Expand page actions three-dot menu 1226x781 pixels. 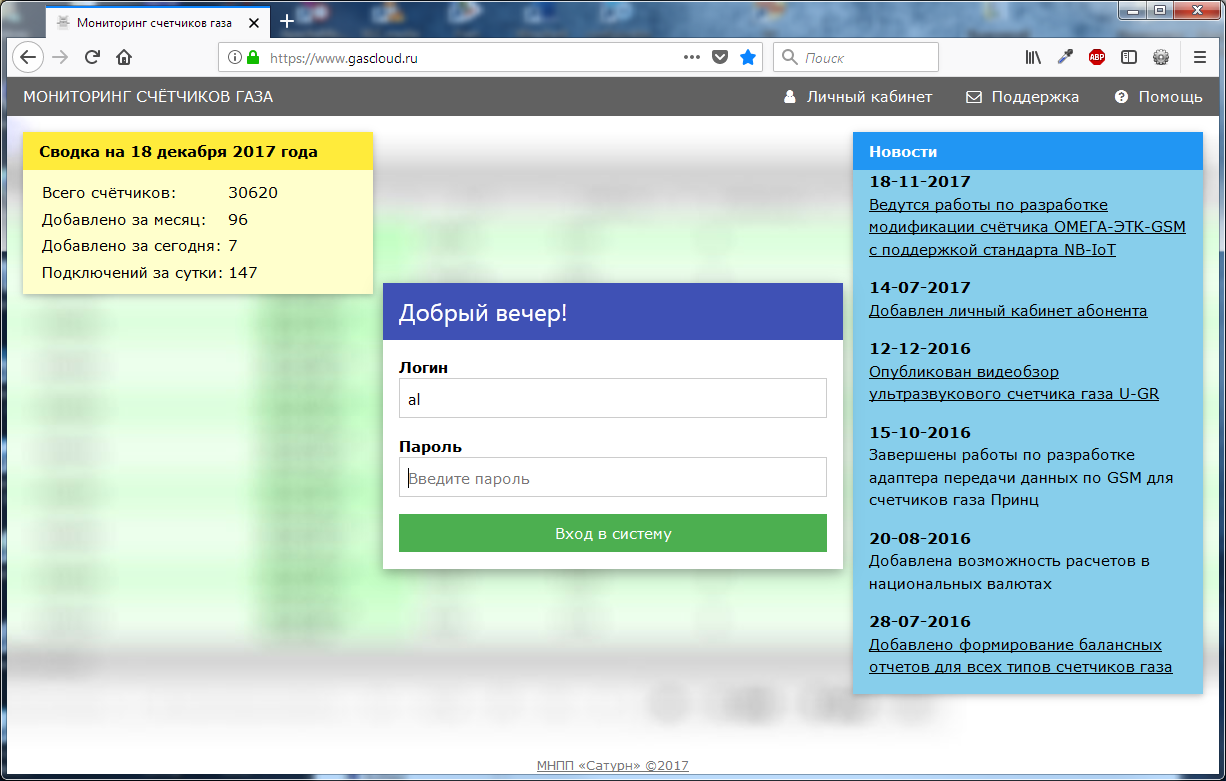click(x=691, y=57)
